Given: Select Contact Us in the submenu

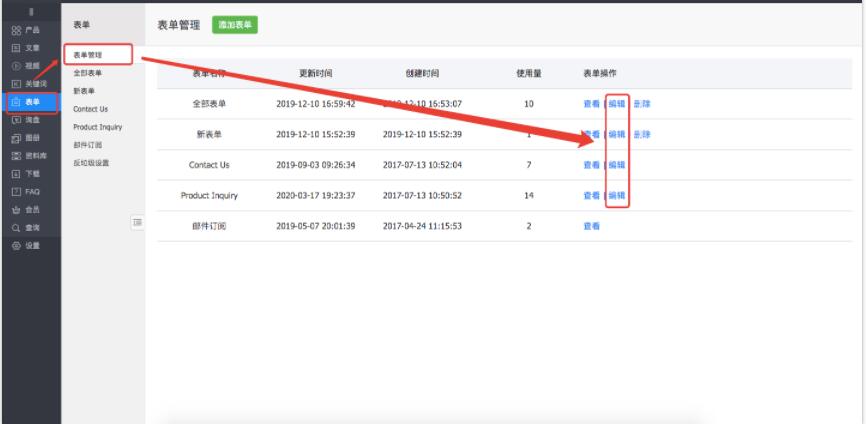Looking at the screenshot, I should (x=90, y=109).
